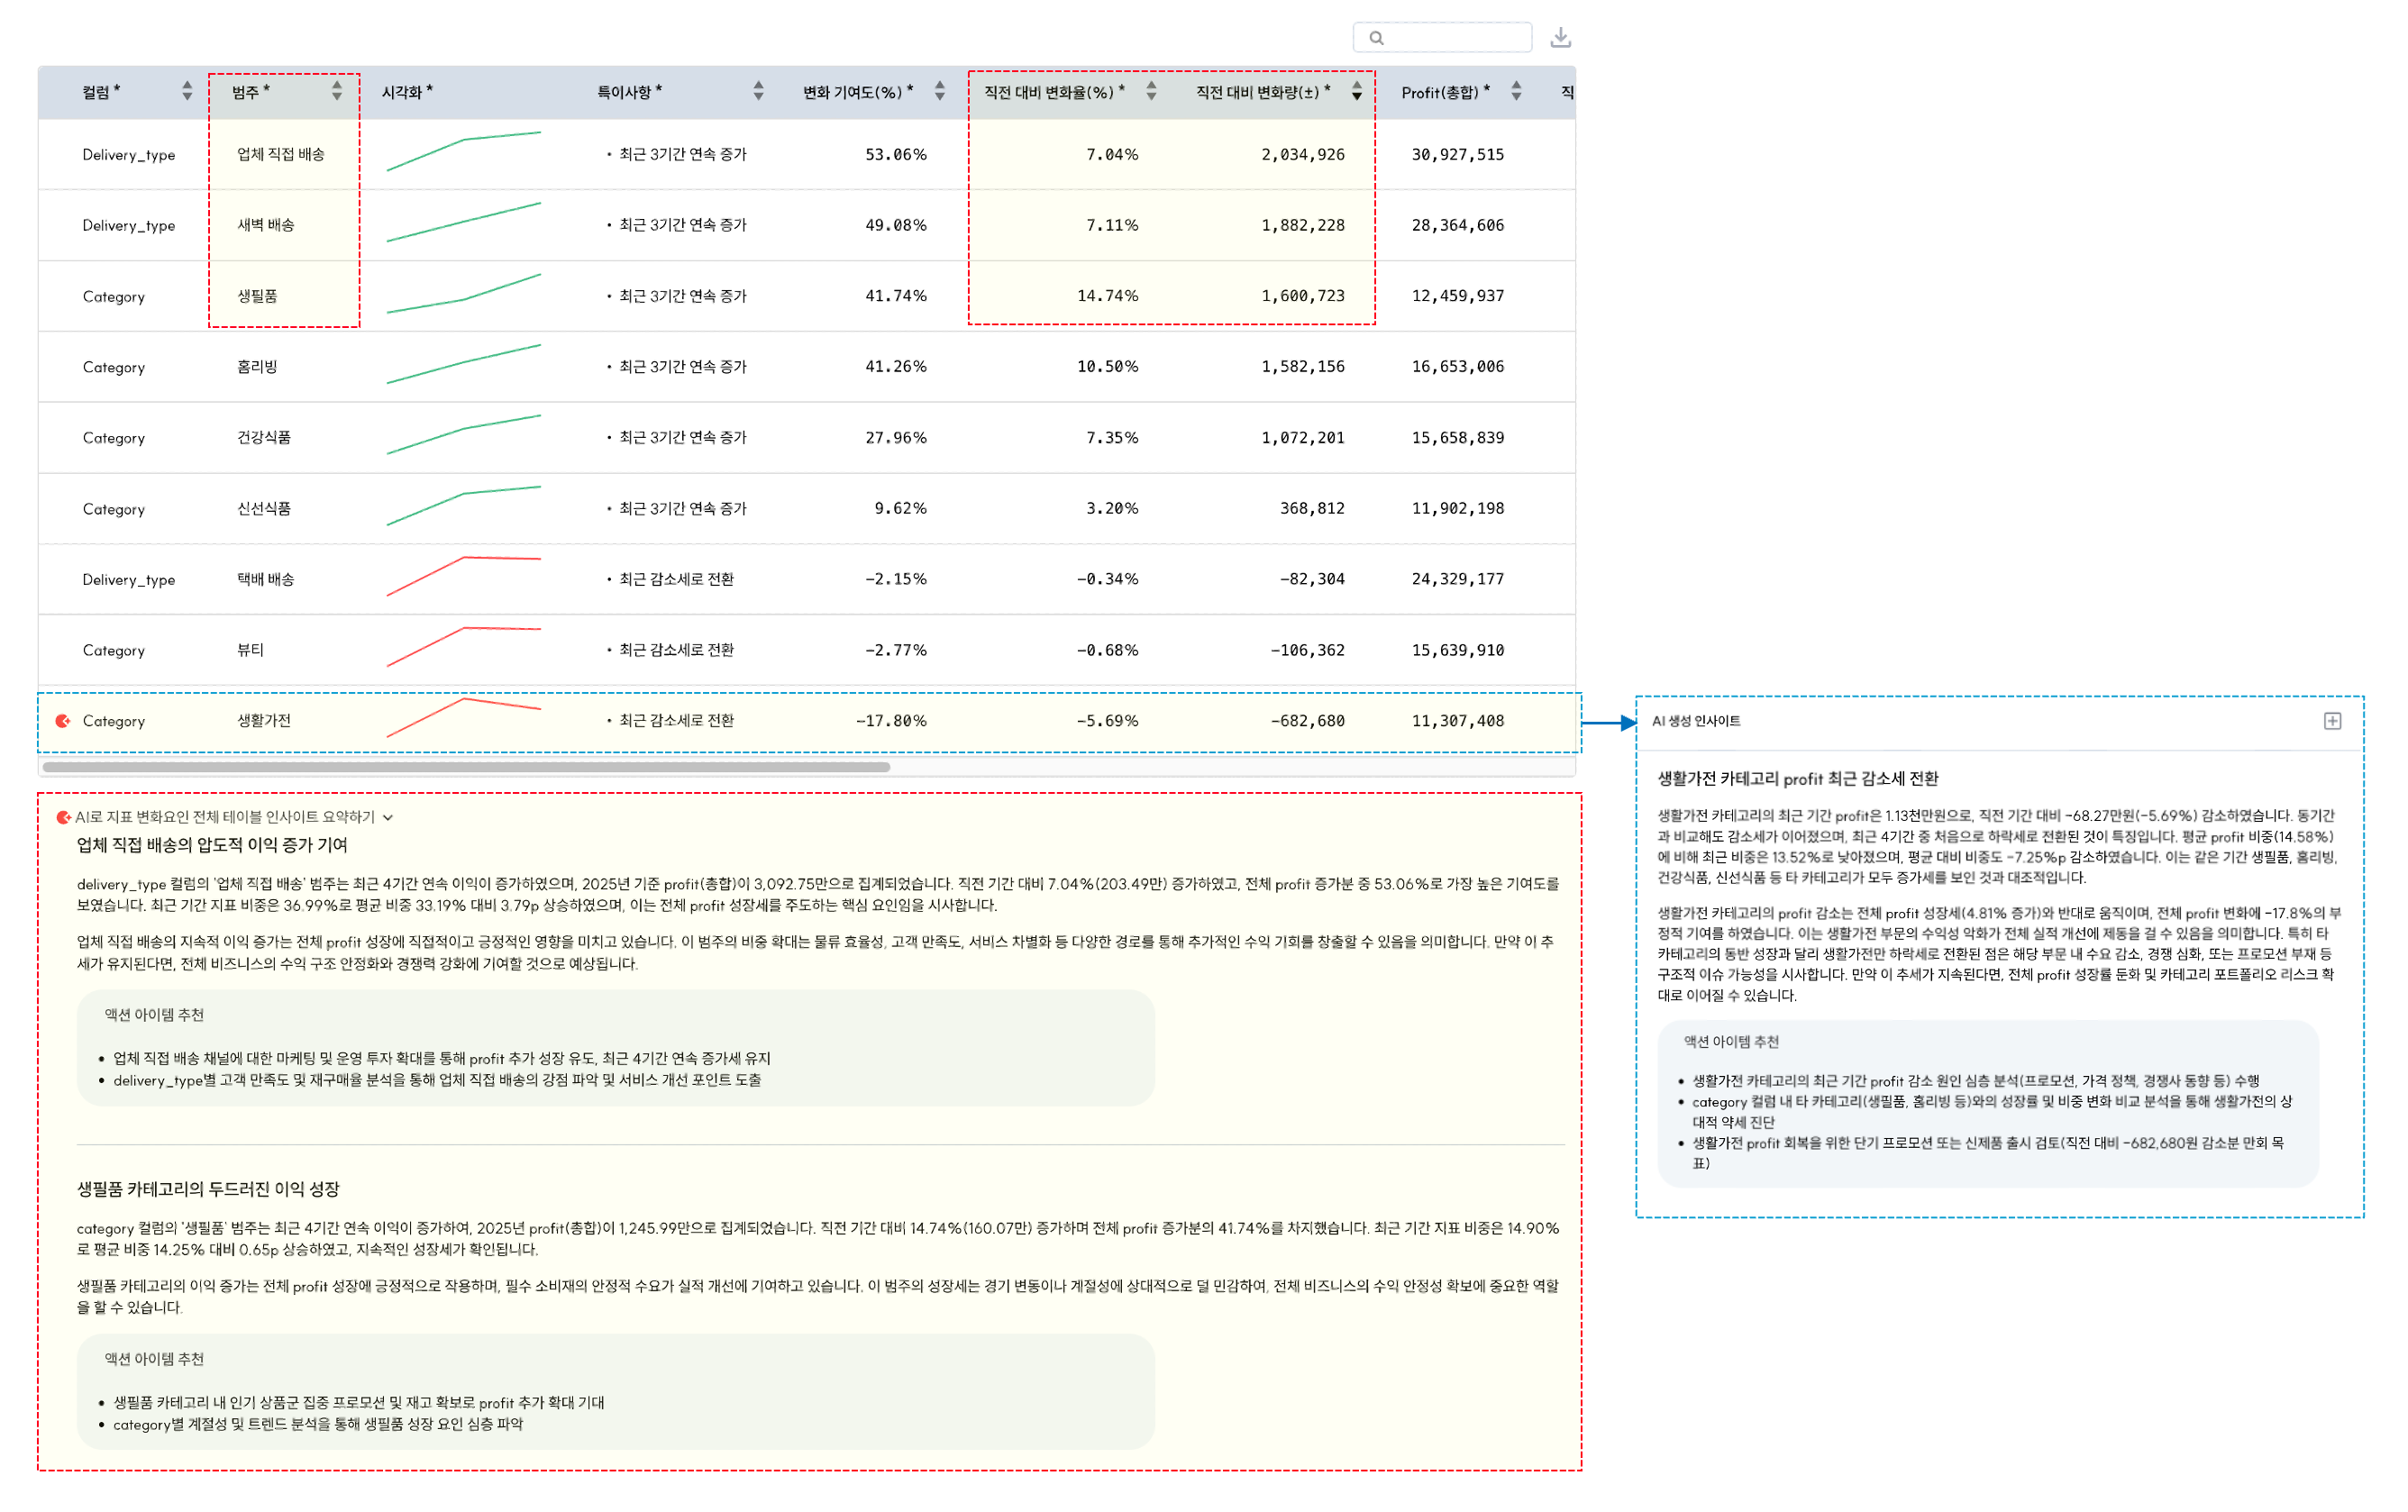Sort by 직전 대비 변화량(±) arrows
Image resolution: width=2408 pixels, height=1512 pixels.
tap(1356, 91)
